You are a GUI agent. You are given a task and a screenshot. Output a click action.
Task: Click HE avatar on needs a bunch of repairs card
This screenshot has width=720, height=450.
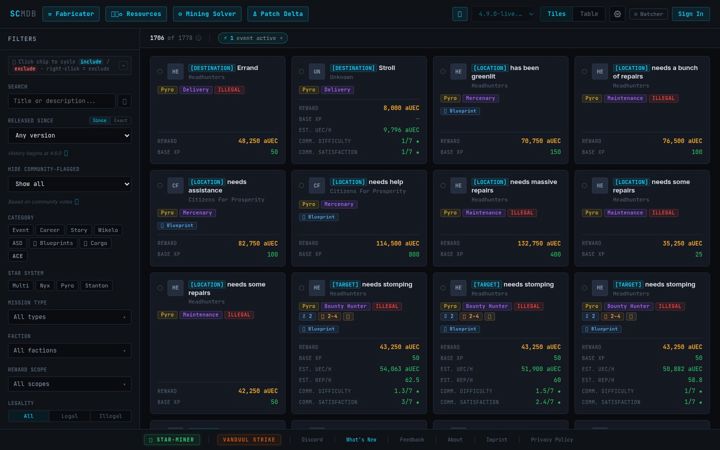tap(600, 71)
